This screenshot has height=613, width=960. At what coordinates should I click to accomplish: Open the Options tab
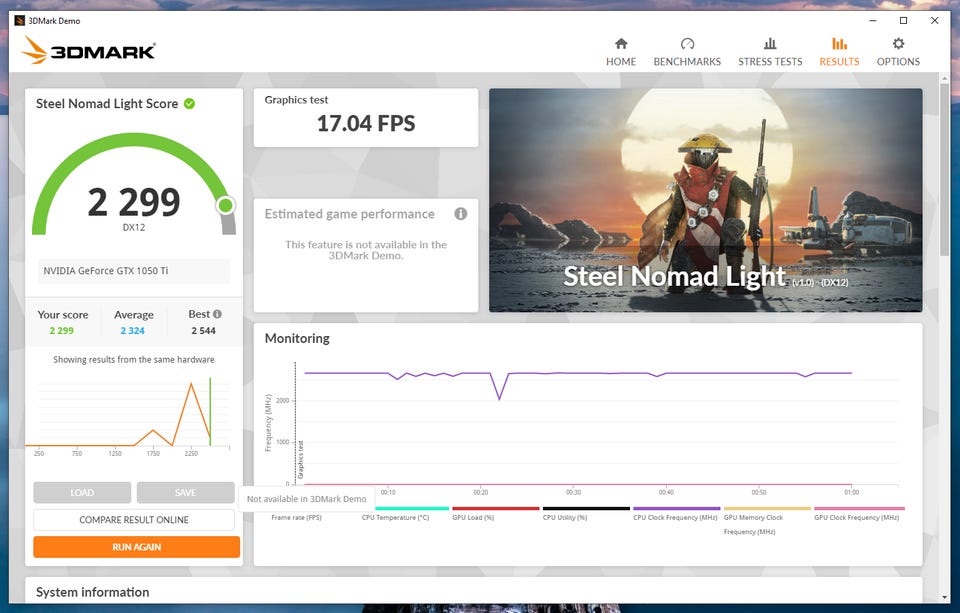pyautogui.click(x=898, y=52)
